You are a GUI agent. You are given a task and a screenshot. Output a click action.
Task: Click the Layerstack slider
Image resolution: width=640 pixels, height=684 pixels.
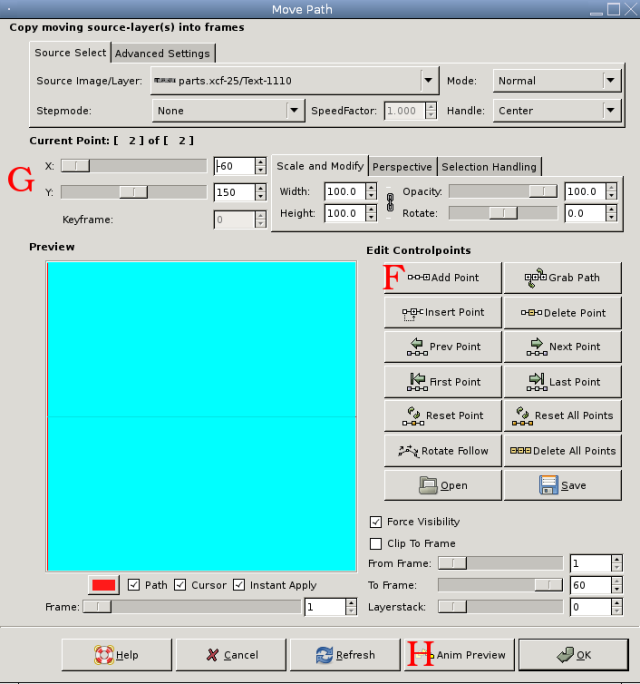(x=500, y=607)
